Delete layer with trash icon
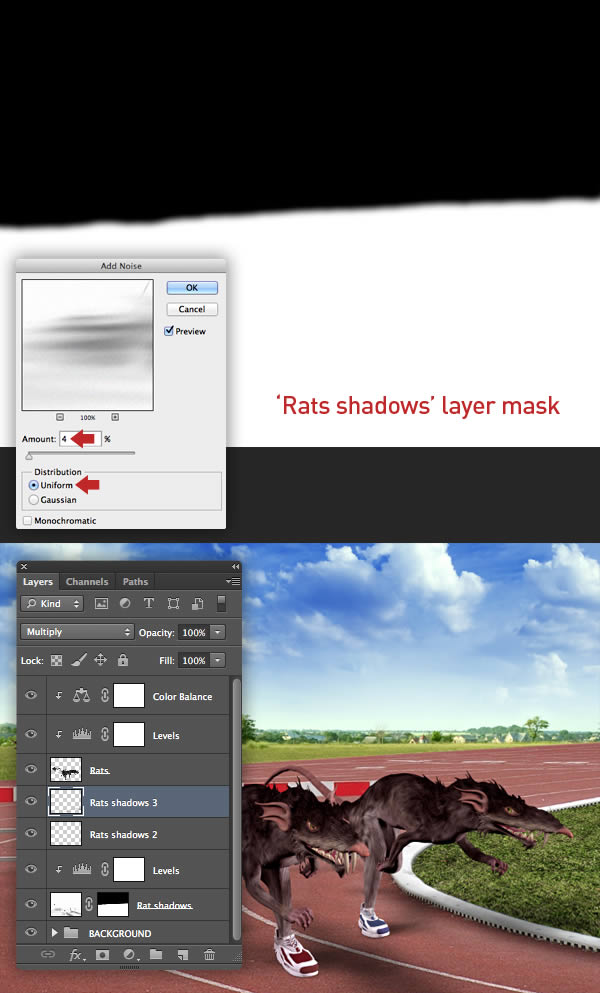Screen dimensions: 600x993 click(x=209, y=954)
